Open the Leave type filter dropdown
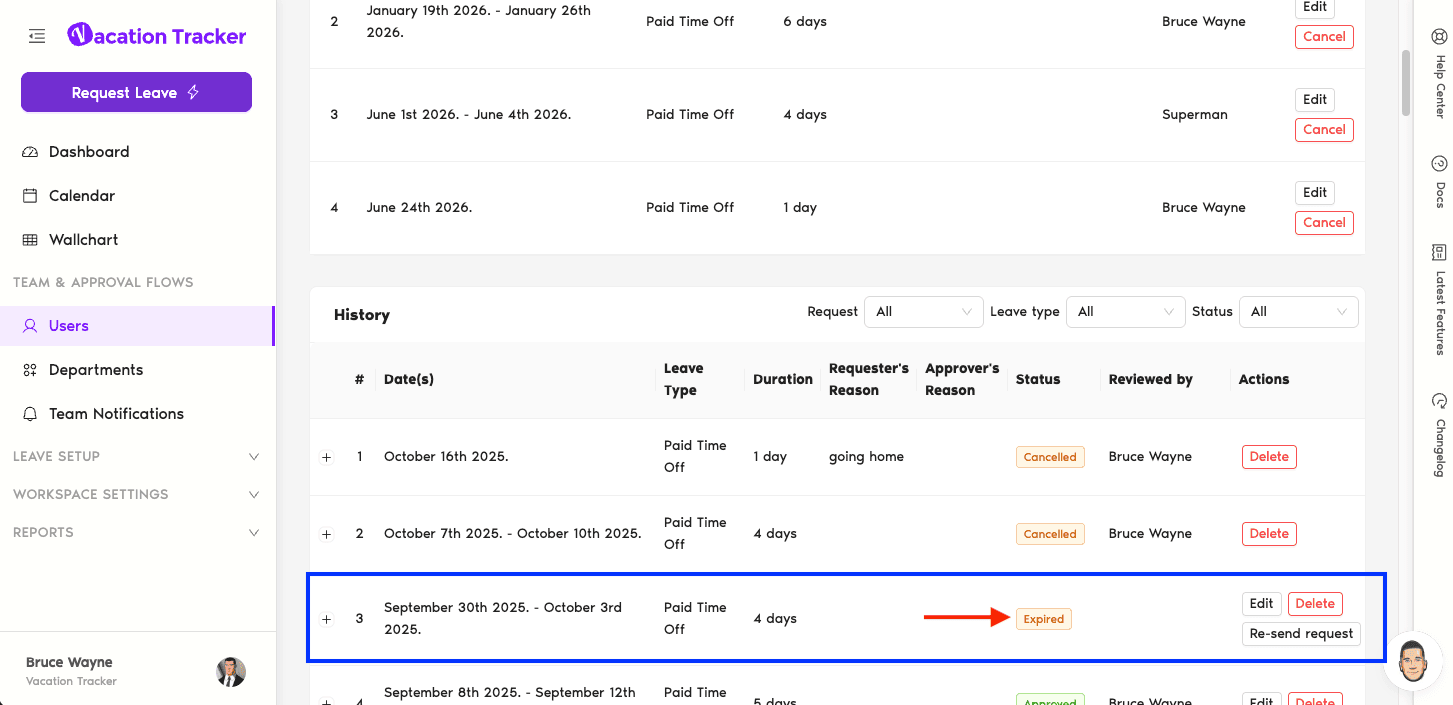 tap(1125, 312)
